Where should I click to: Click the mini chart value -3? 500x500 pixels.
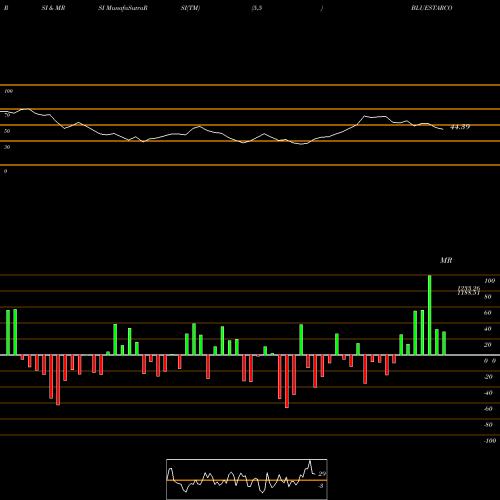tap(321, 486)
